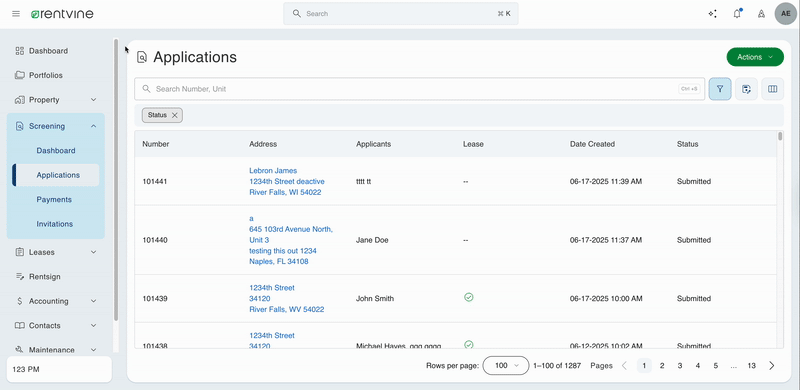
Task: Click the sparkle AI assistant icon
Action: (713, 14)
